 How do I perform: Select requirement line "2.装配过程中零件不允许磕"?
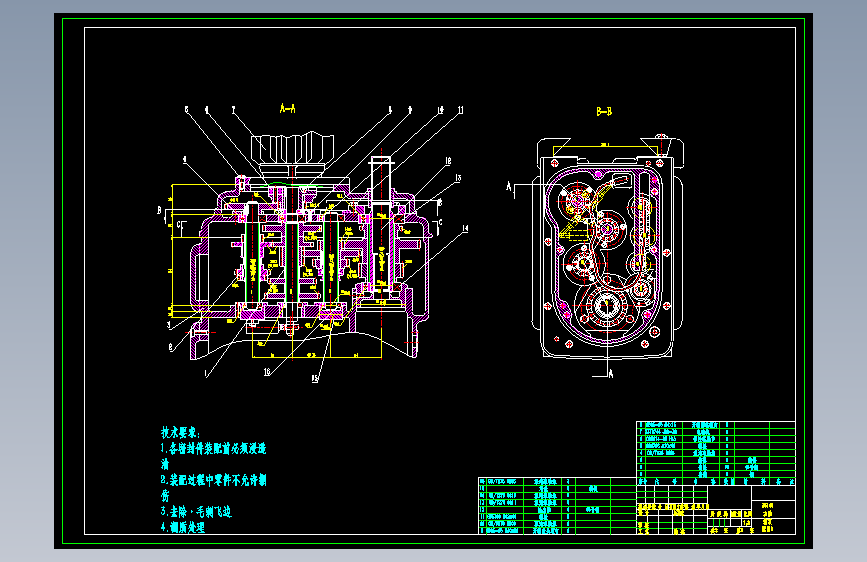(213, 480)
